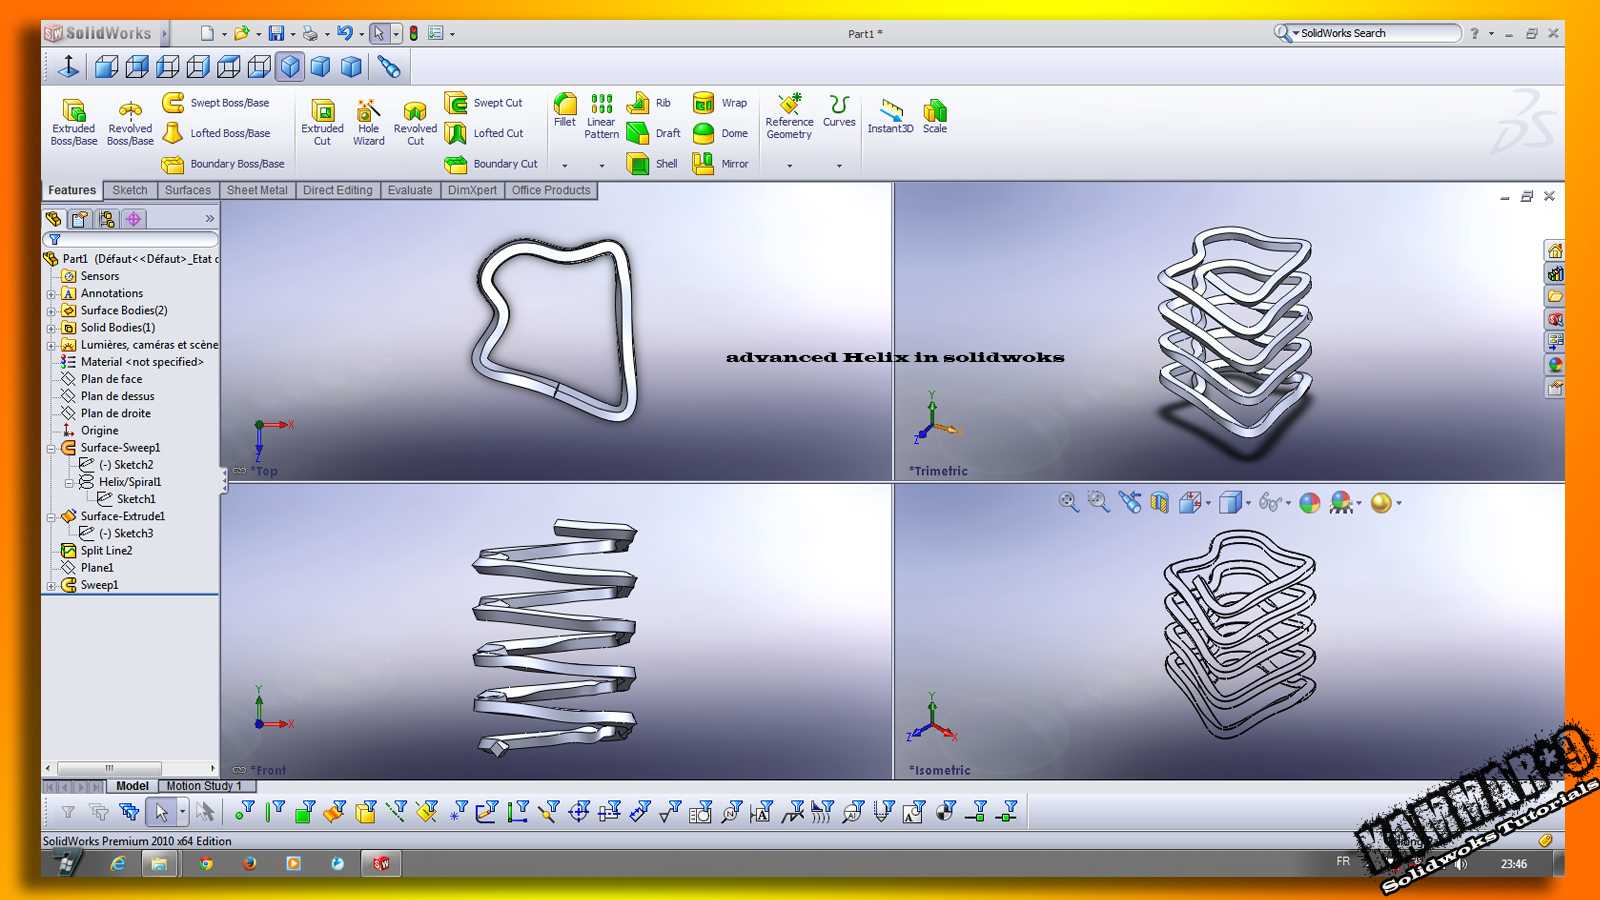Screen dimensions: 1600x900
Task: Click the Normal To view icon
Action: coord(68,67)
